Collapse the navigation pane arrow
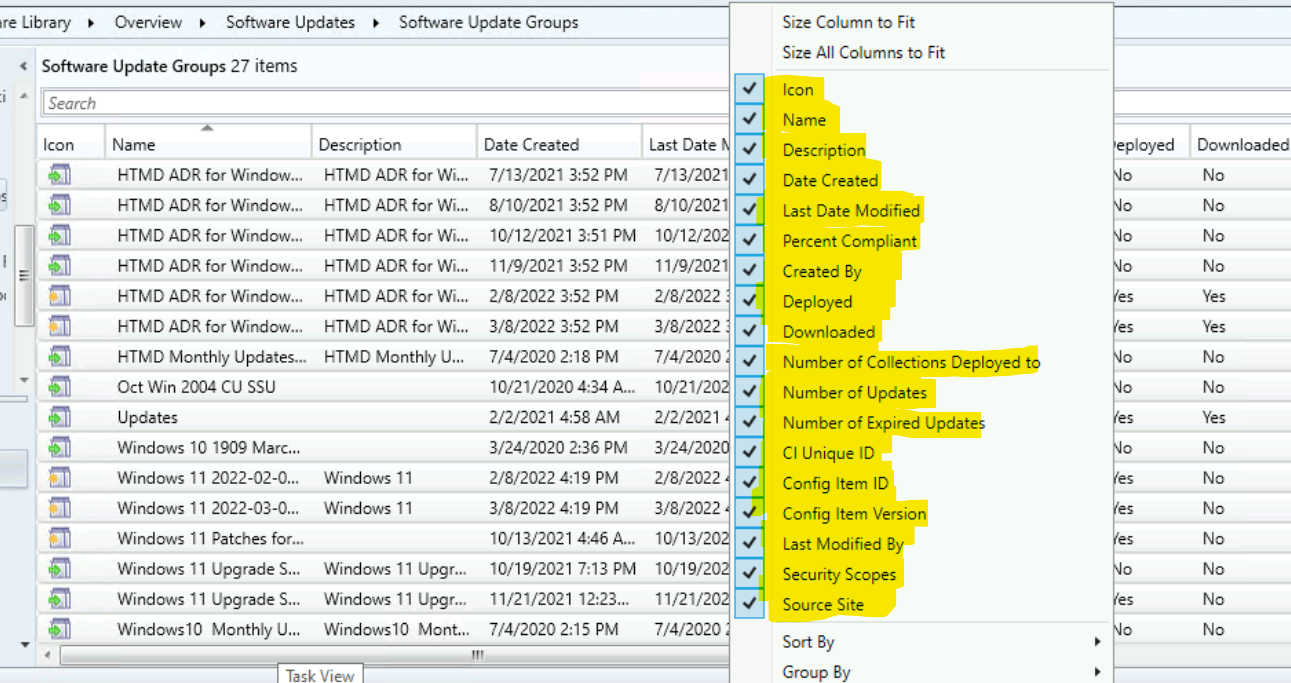 click(24, 66)
